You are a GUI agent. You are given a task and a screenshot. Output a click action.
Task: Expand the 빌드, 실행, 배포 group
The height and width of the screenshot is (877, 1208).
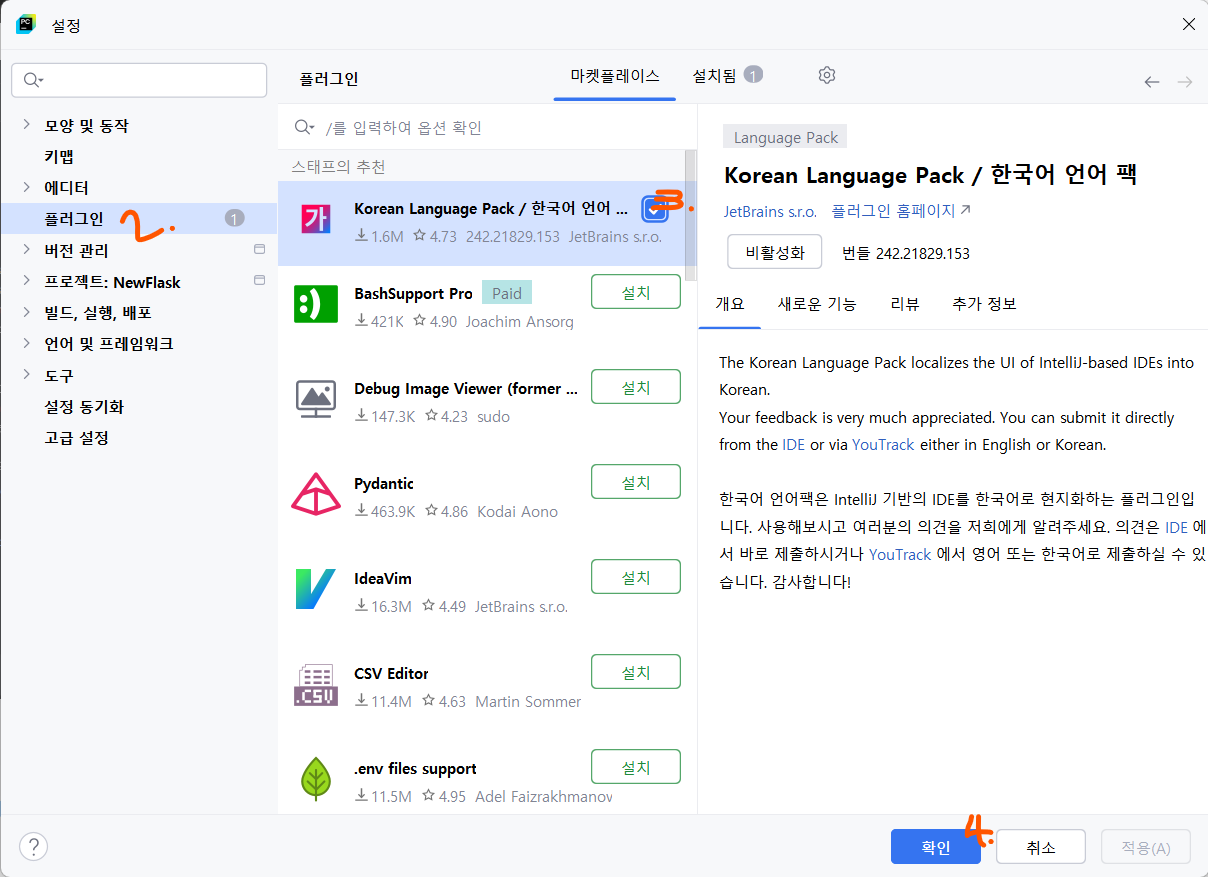27,313
